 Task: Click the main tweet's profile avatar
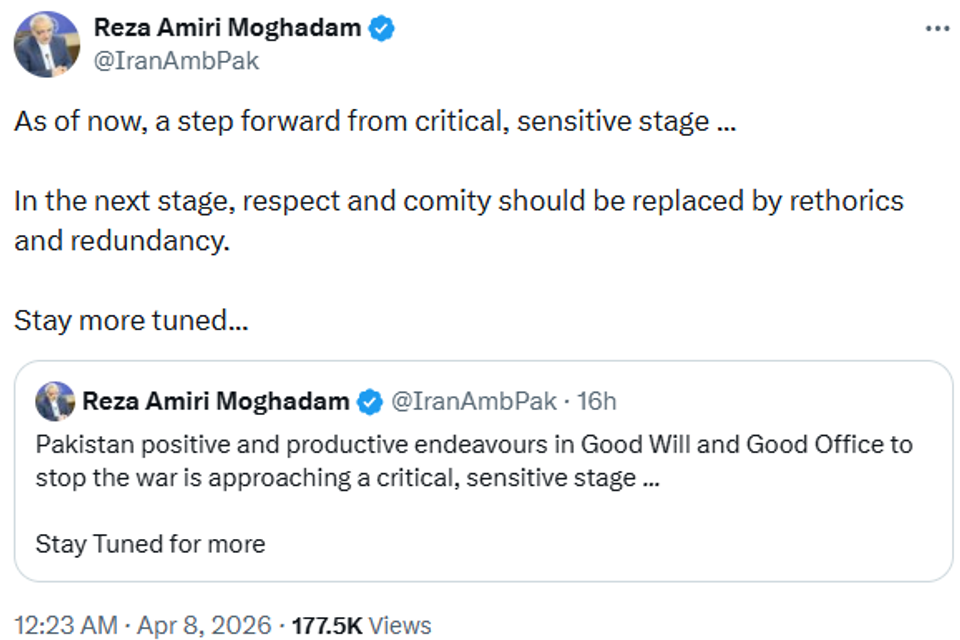(47, 44)
